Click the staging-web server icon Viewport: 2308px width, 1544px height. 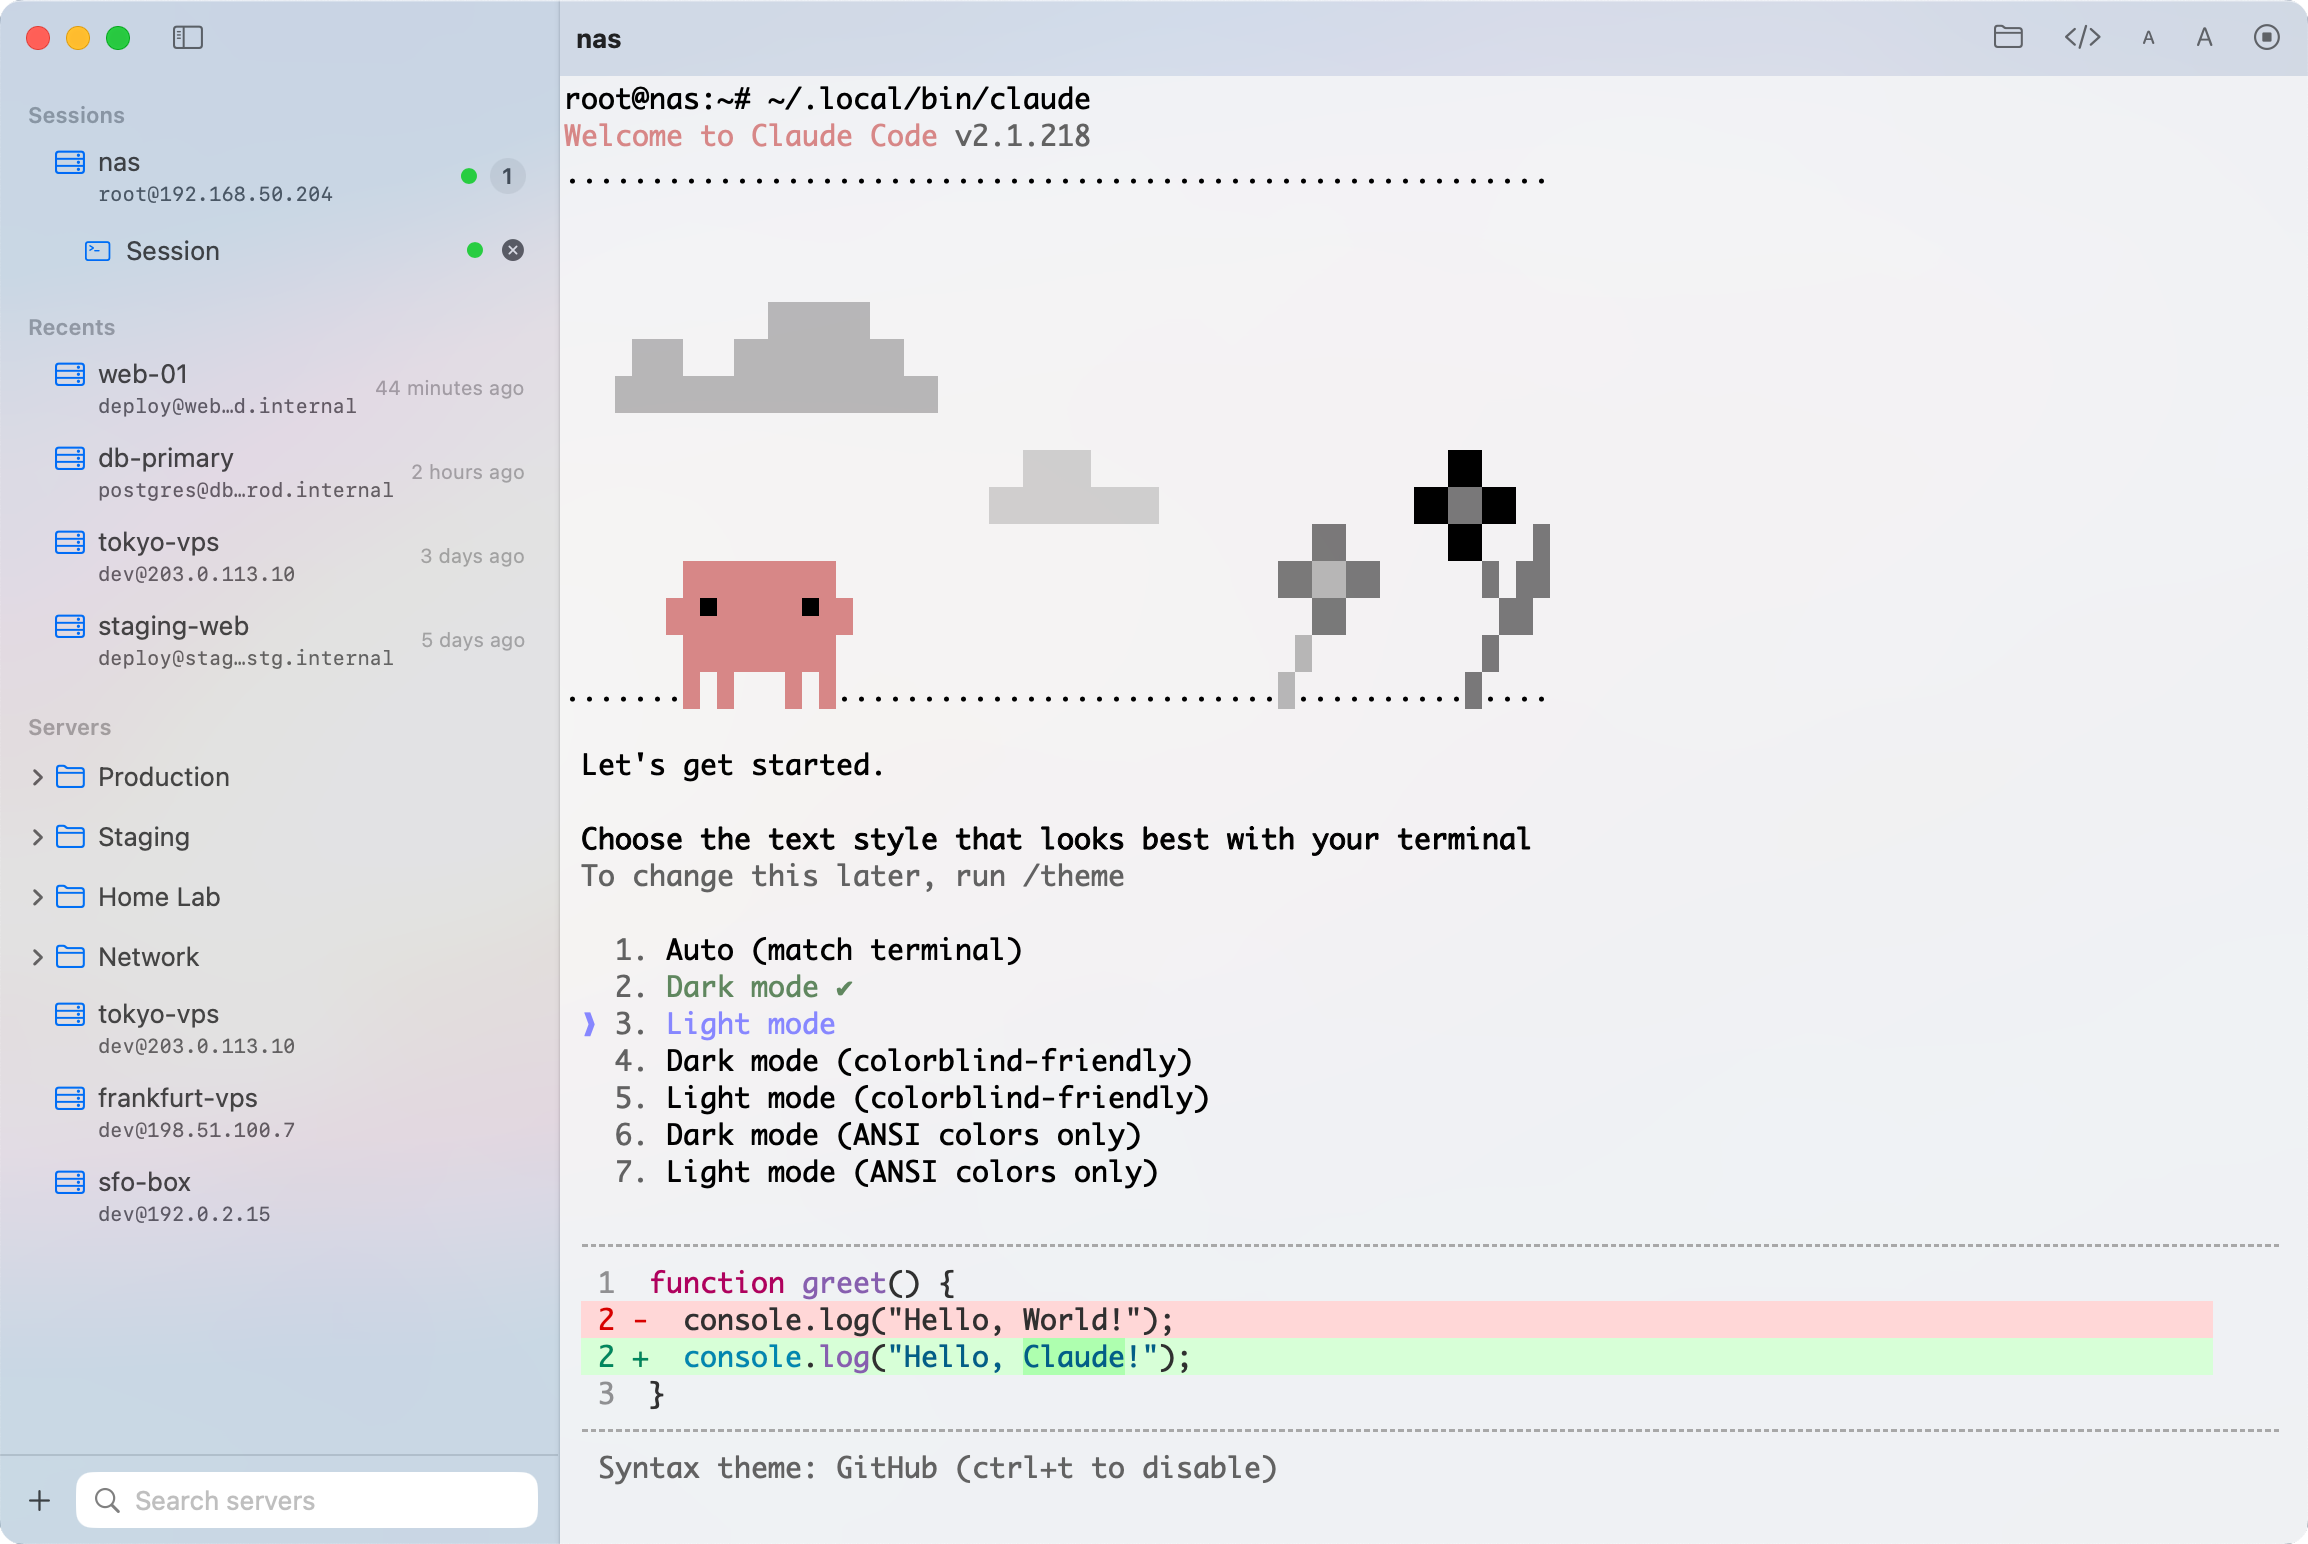click(70, 626)
